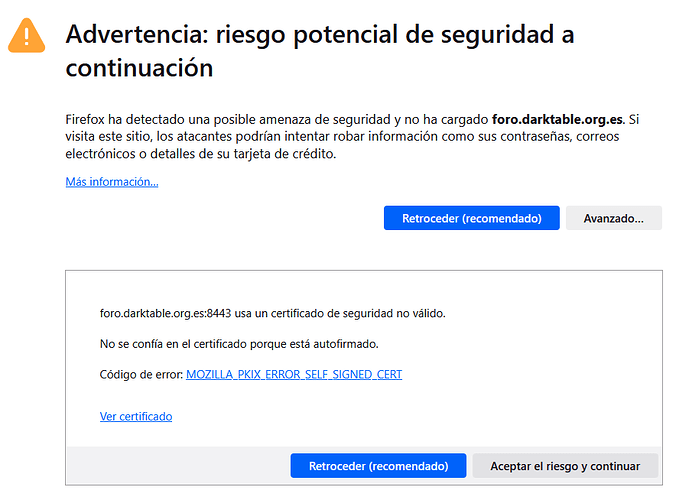The image size is (678, 500).
Task: Click the bold foro.darktable.org.es hostname text
Action: (557, 119)
